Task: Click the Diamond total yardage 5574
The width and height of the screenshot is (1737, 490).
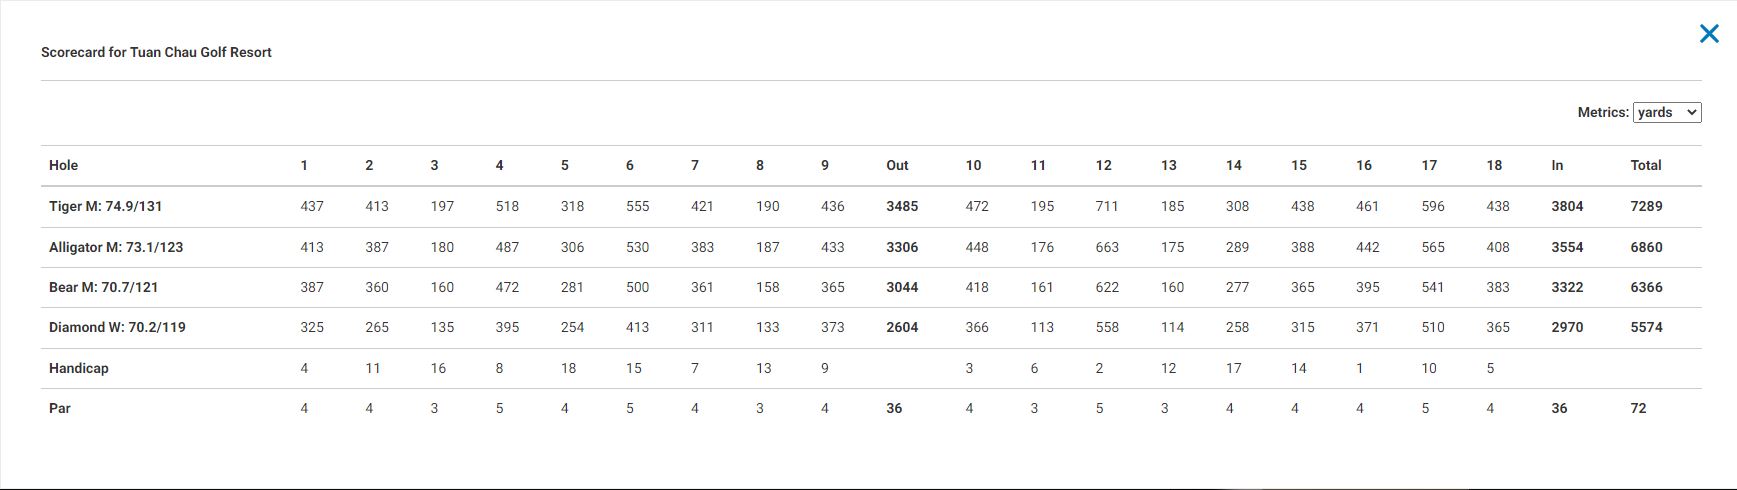Action: click(1646, 327)
